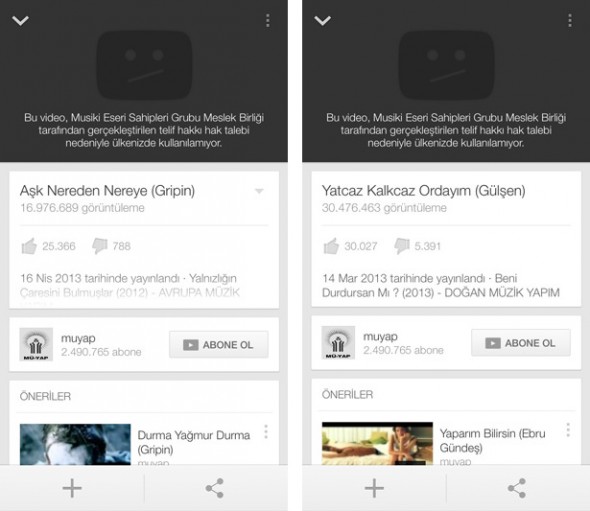Open right video's three-dot overflow menu
Screen dimensions: 590x511
point(570,20)
